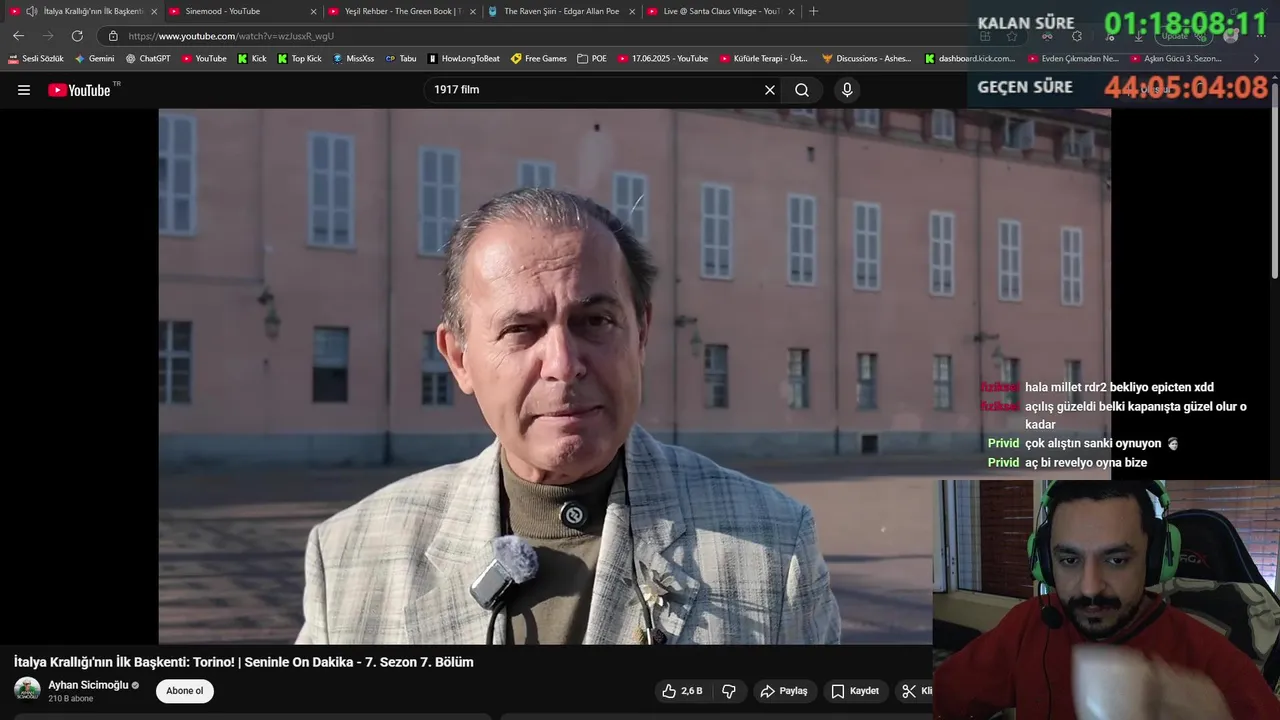Open the Tabu bookmark
Viewport: 1280px width, 720px height.
click(401, 59)
